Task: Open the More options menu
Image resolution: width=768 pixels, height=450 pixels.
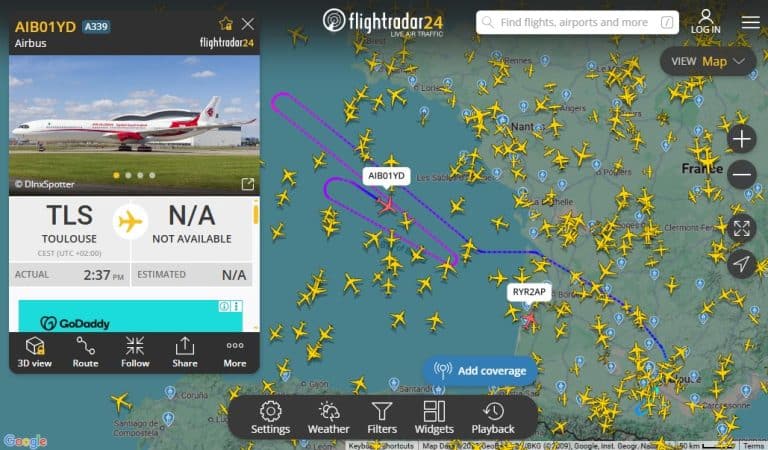Action: [x=235, y=352]
